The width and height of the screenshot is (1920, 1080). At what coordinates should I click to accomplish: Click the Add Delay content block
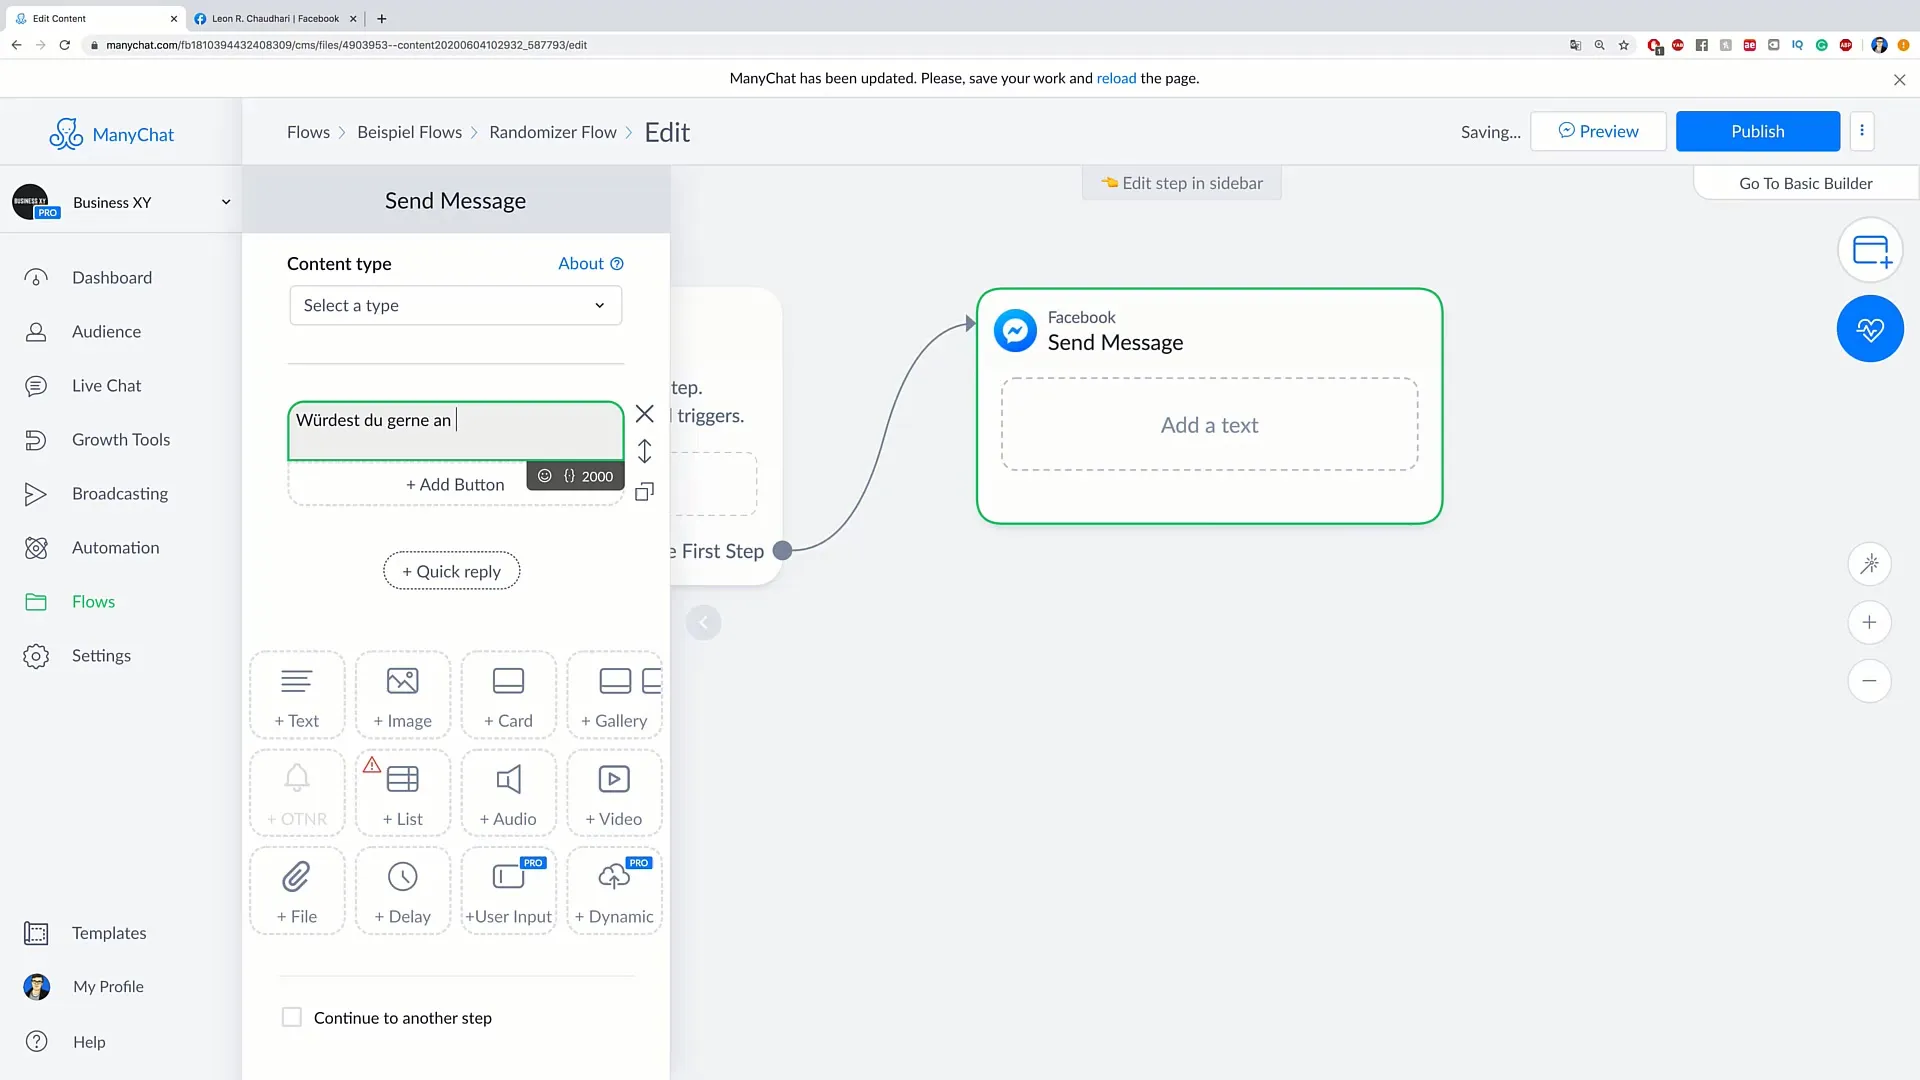point(402,890)
